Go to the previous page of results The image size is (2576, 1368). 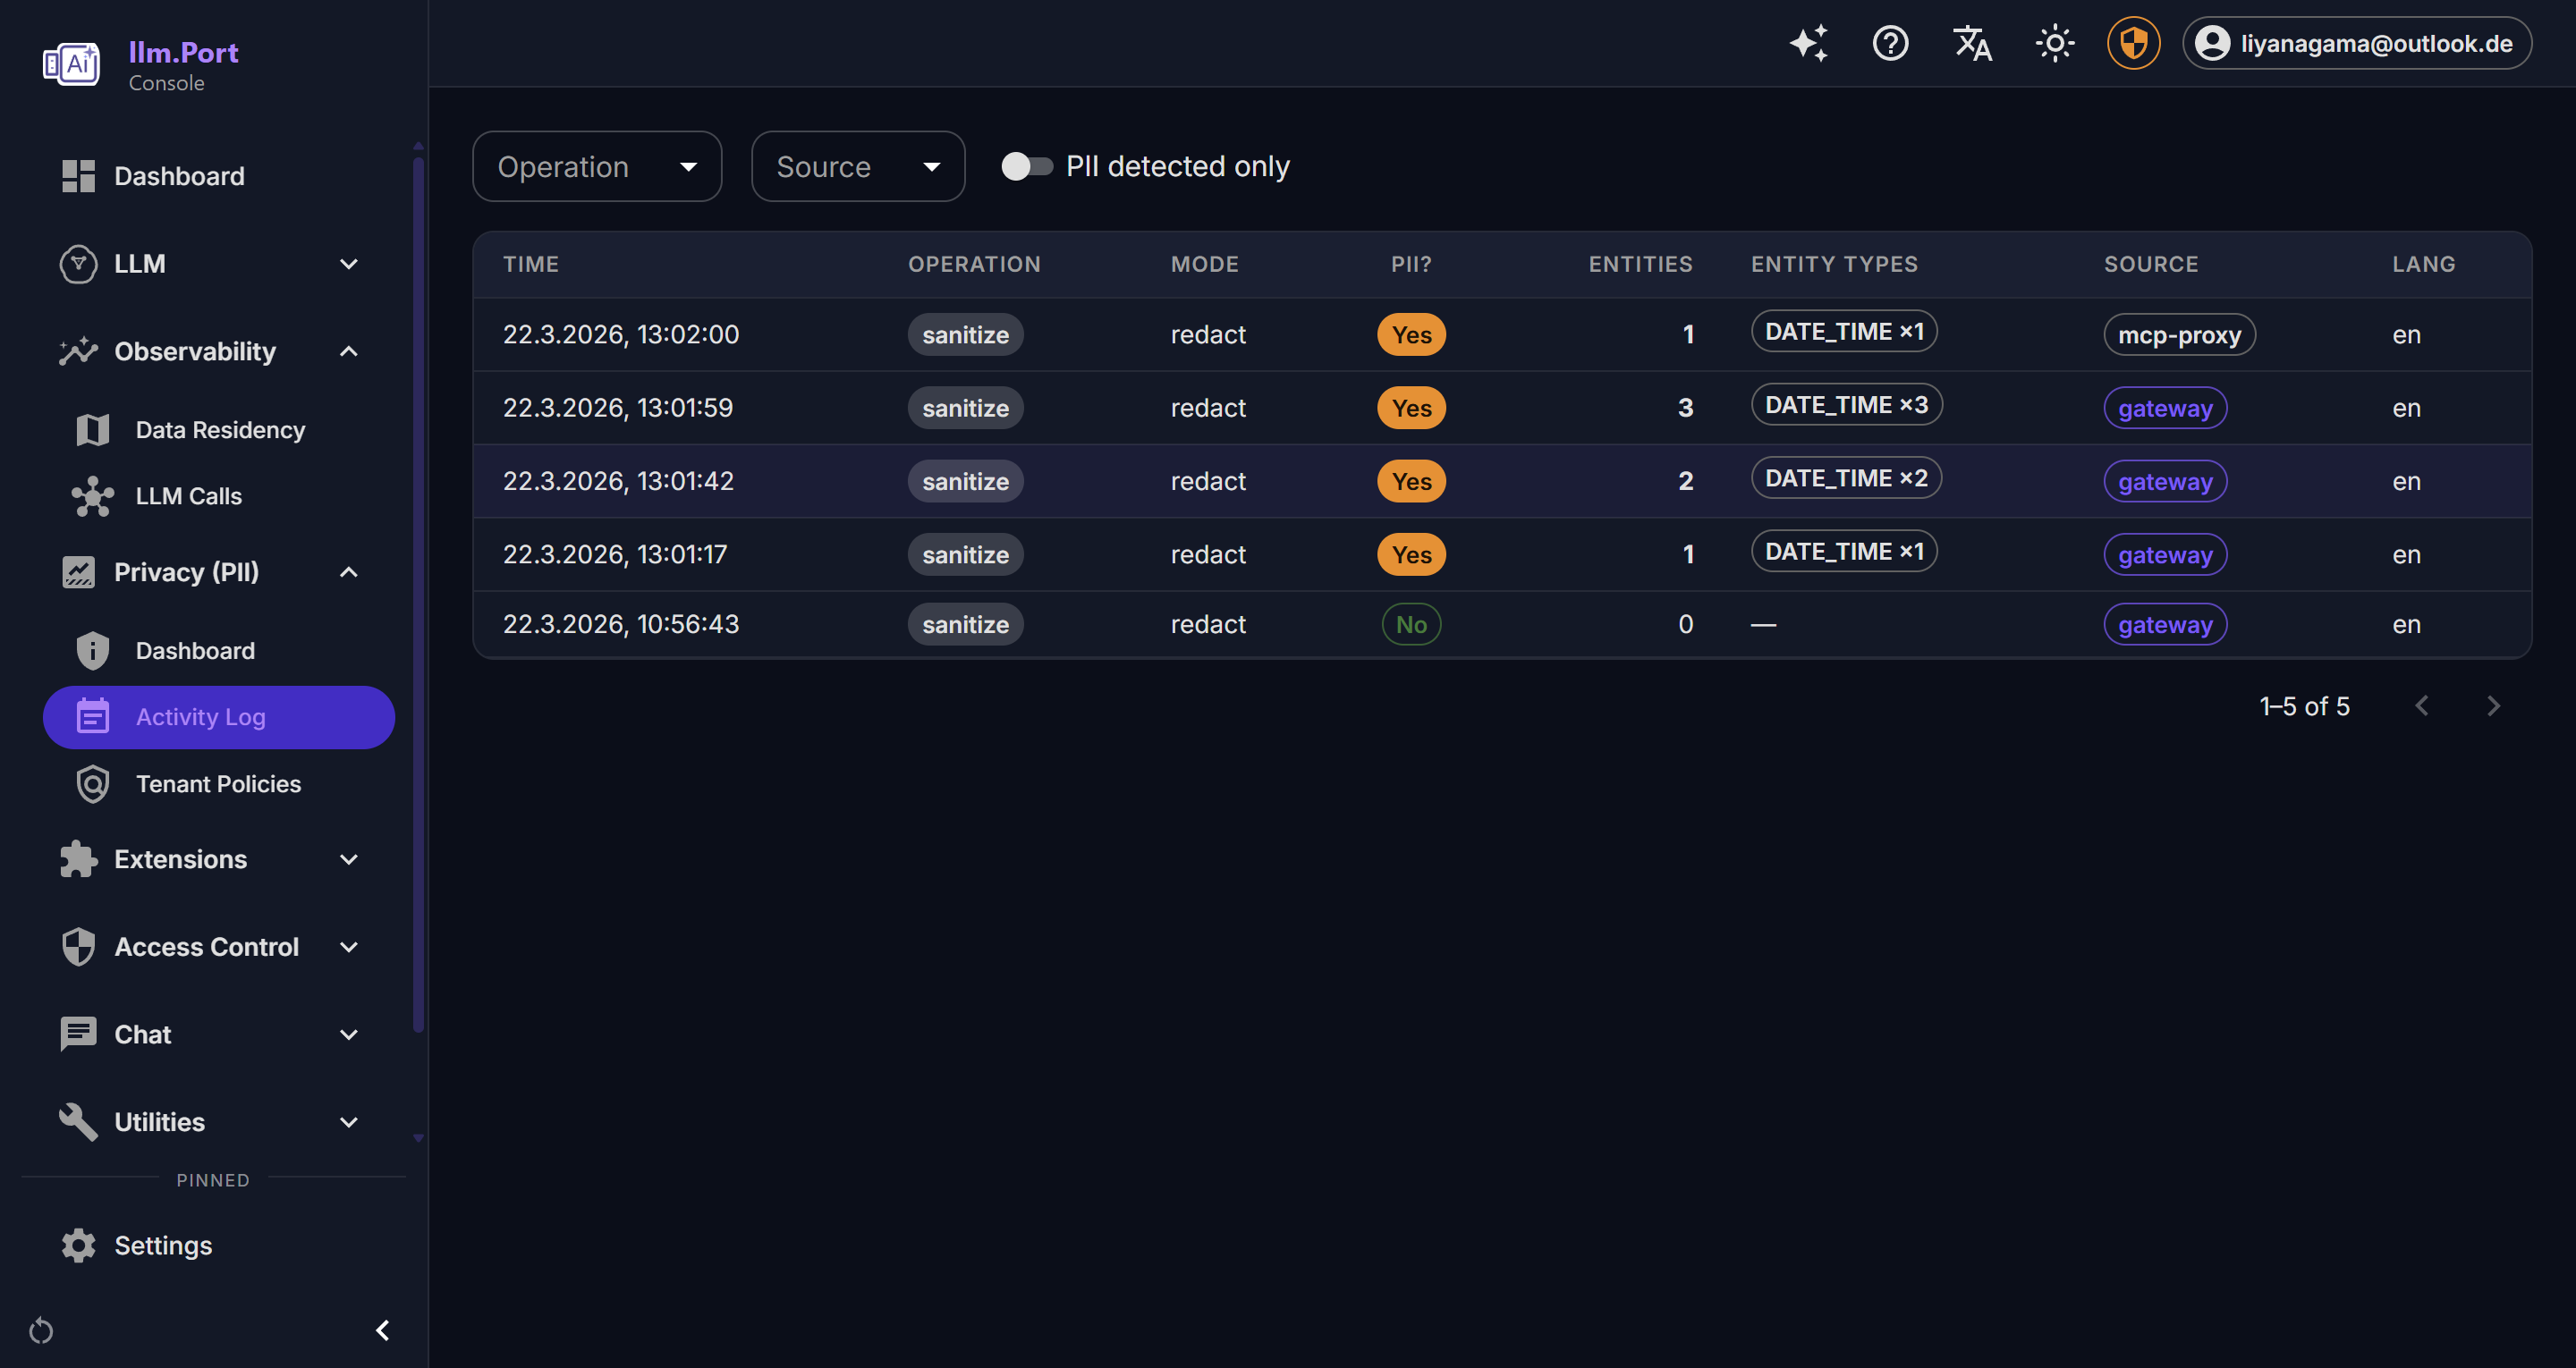2421,706
